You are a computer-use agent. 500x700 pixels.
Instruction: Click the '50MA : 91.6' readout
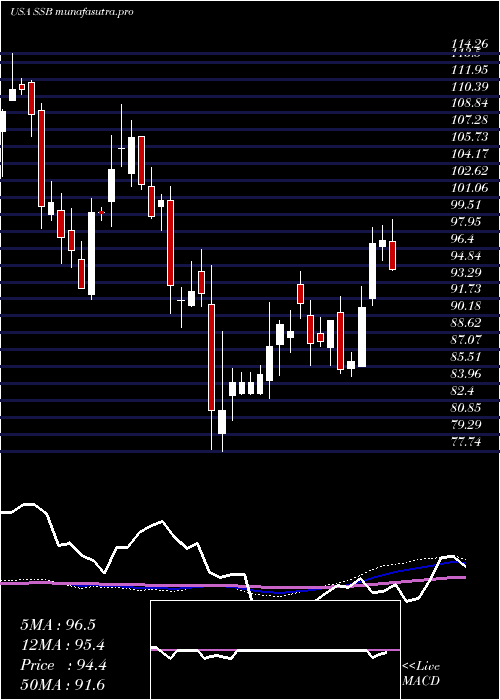pyautogui.click(x=63, y=685)
